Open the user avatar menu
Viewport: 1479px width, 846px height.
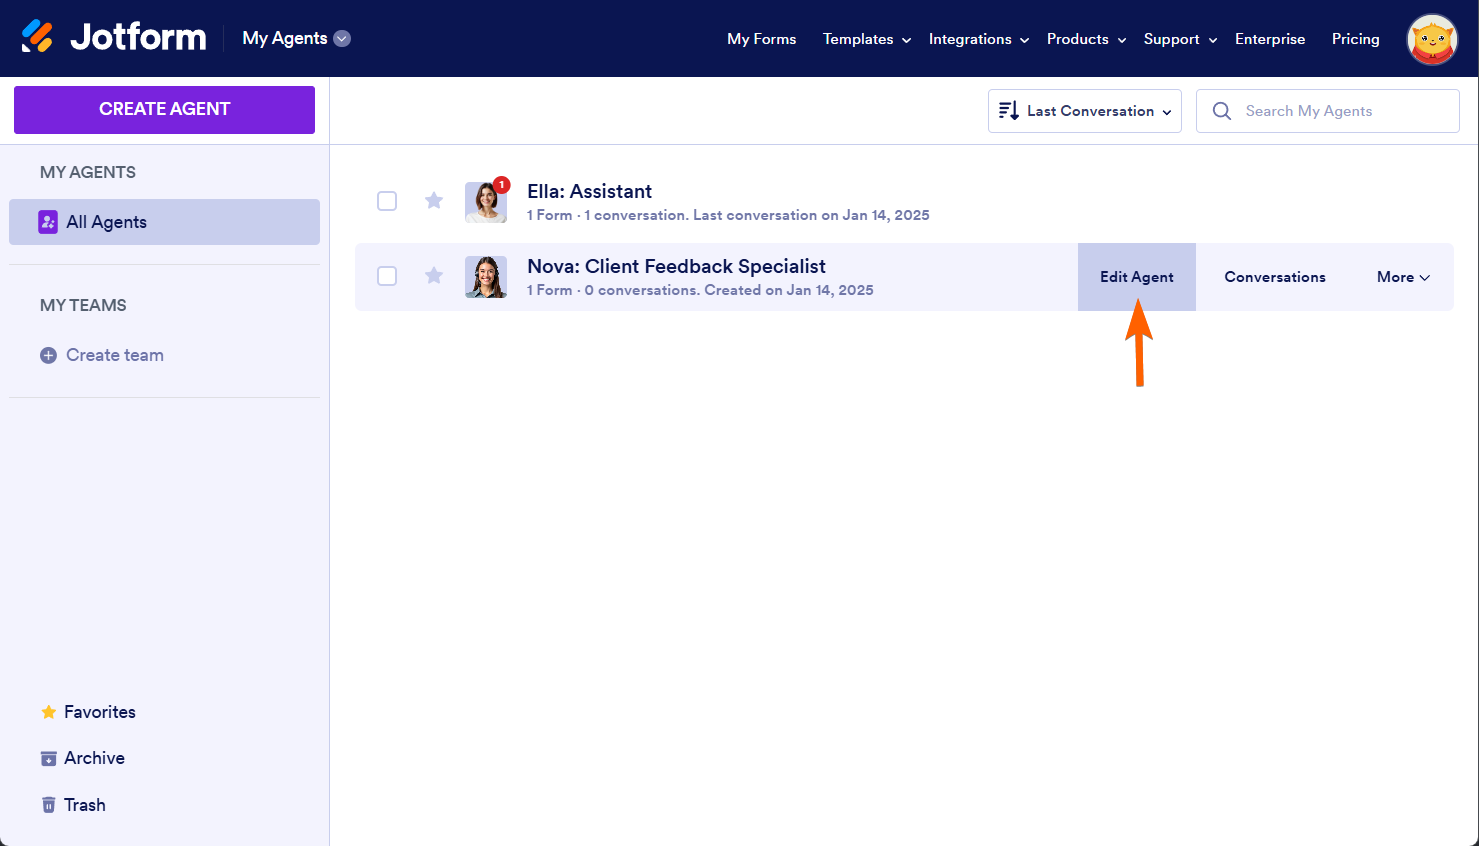pyautogui.click(x=1432, y=39)
